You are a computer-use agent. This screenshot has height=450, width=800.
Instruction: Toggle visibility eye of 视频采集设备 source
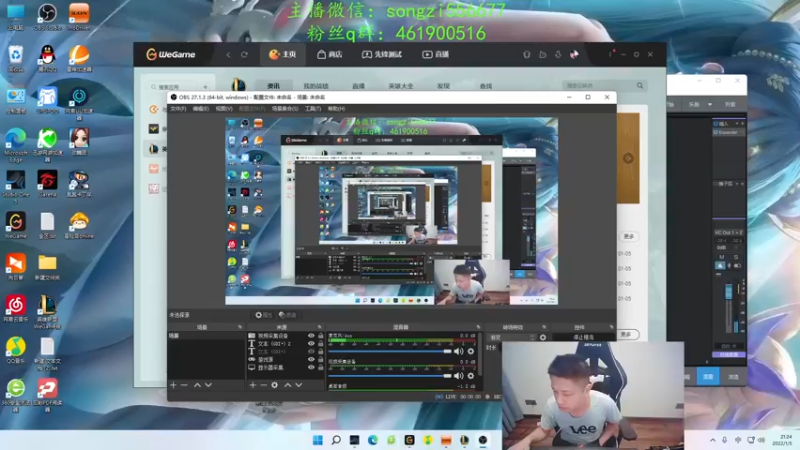point(311,336)
